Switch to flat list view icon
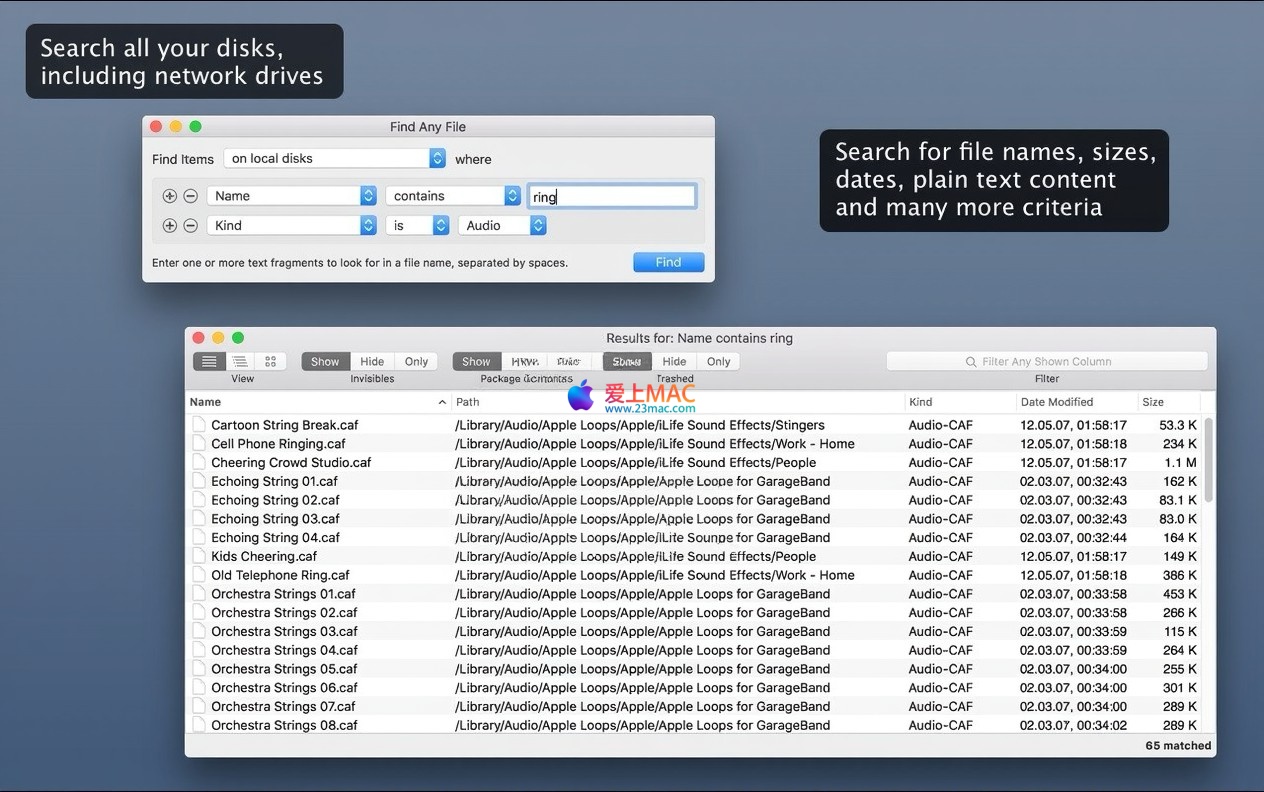1264x792 pixels. click(209, 362)
